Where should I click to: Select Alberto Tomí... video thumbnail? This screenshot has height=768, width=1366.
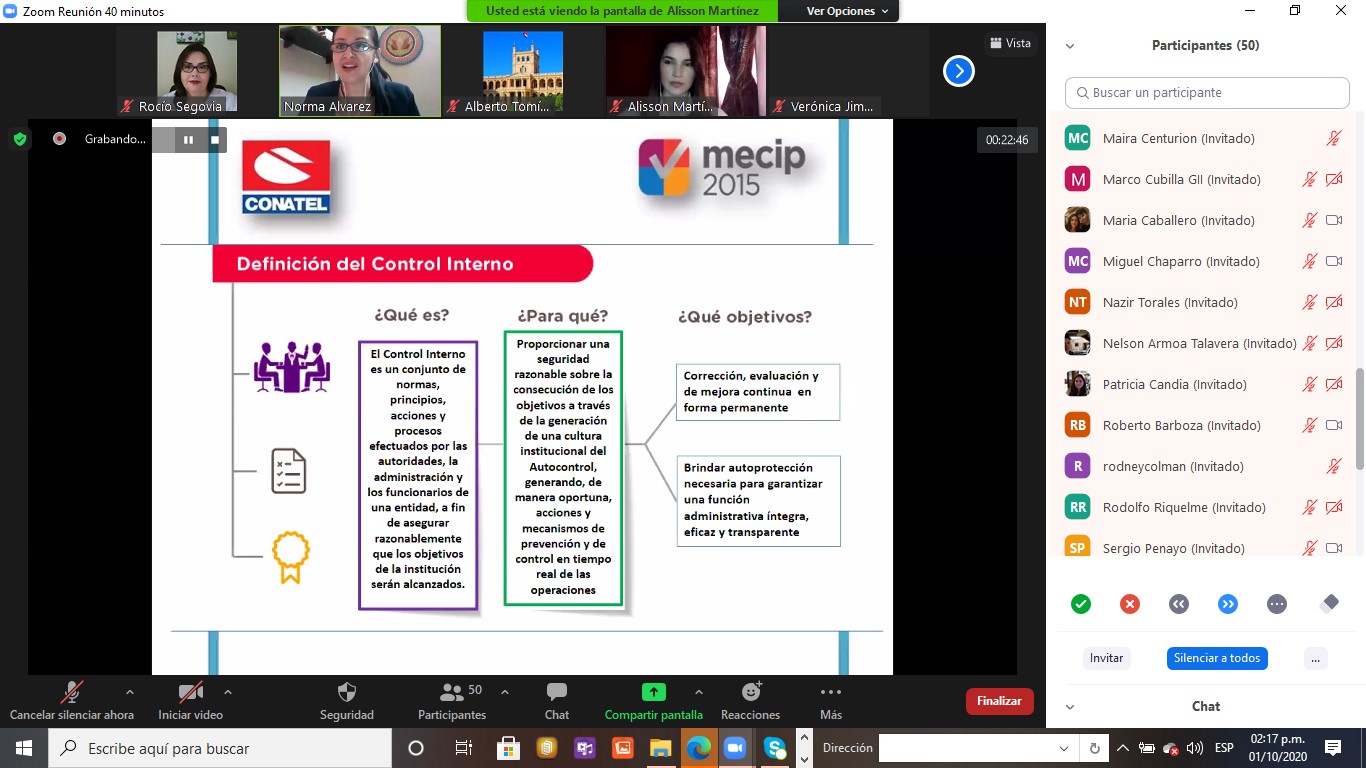pos(523,71)
